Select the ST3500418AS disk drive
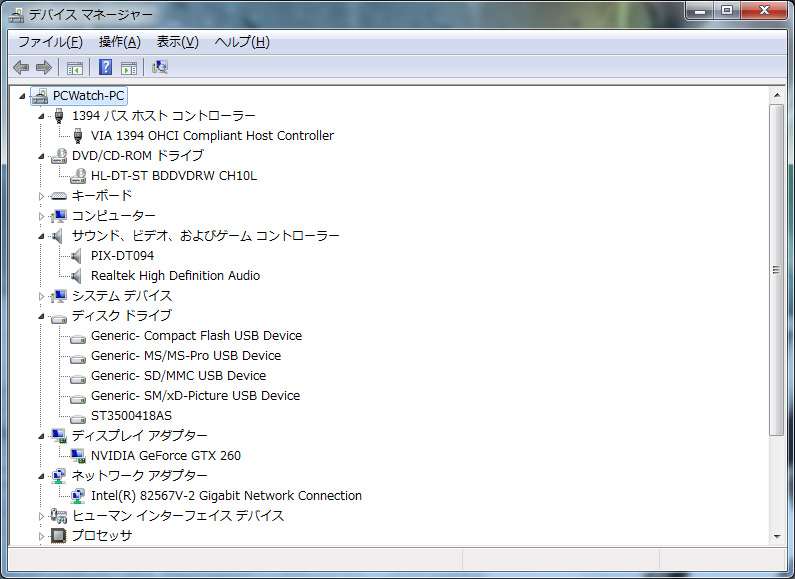795x579 pixels. pos(131,416)
